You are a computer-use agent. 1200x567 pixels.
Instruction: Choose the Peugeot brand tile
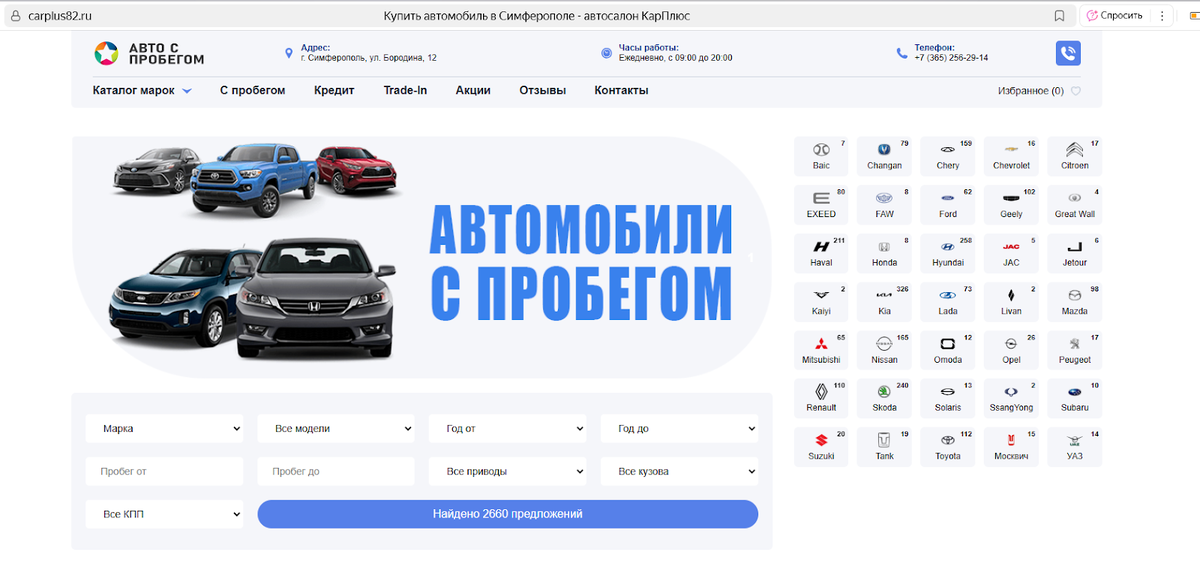(1074, 350)
